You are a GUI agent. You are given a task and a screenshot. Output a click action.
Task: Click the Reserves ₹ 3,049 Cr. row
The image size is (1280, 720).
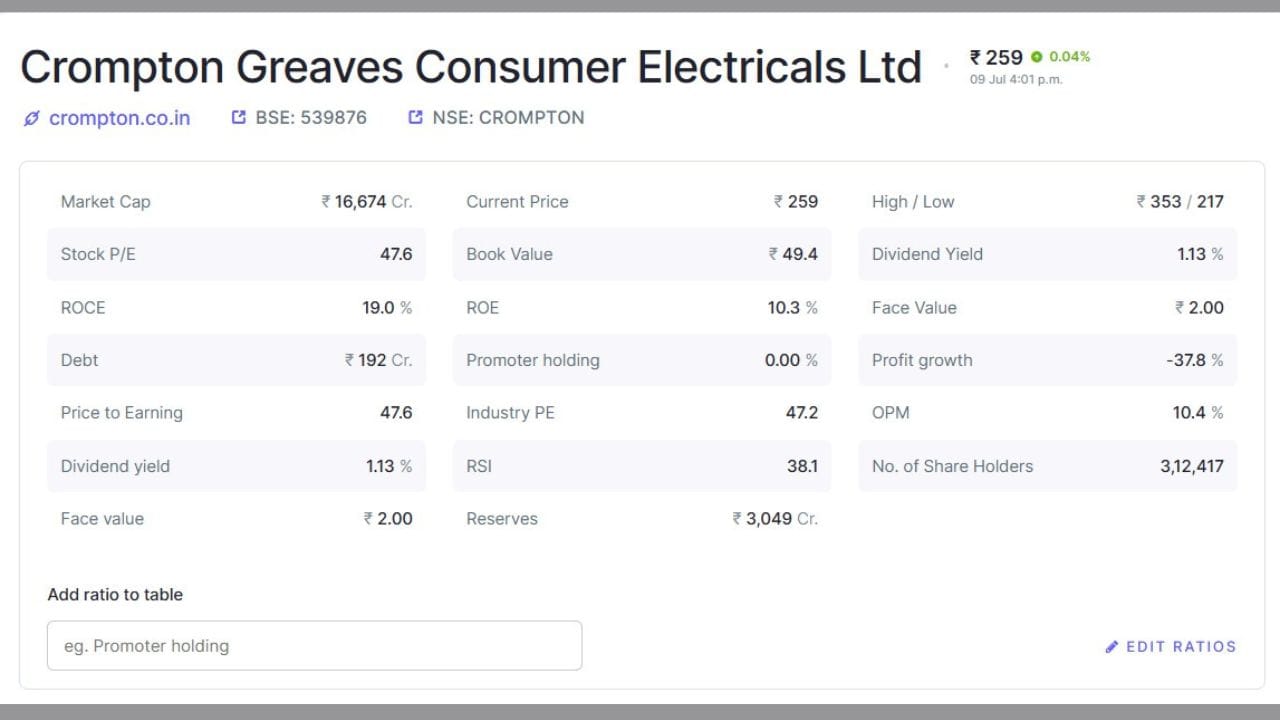point(642,518)
